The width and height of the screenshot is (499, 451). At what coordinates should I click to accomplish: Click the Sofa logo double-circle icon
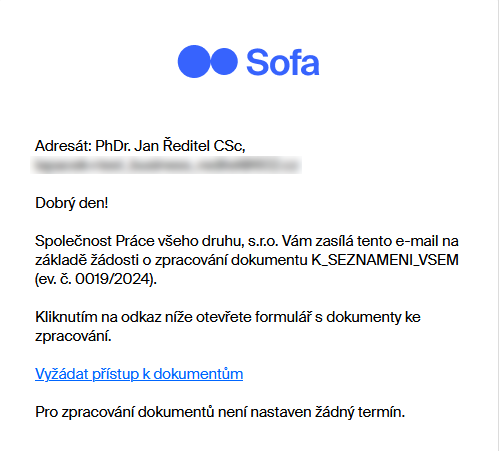(x=208, y=61)
